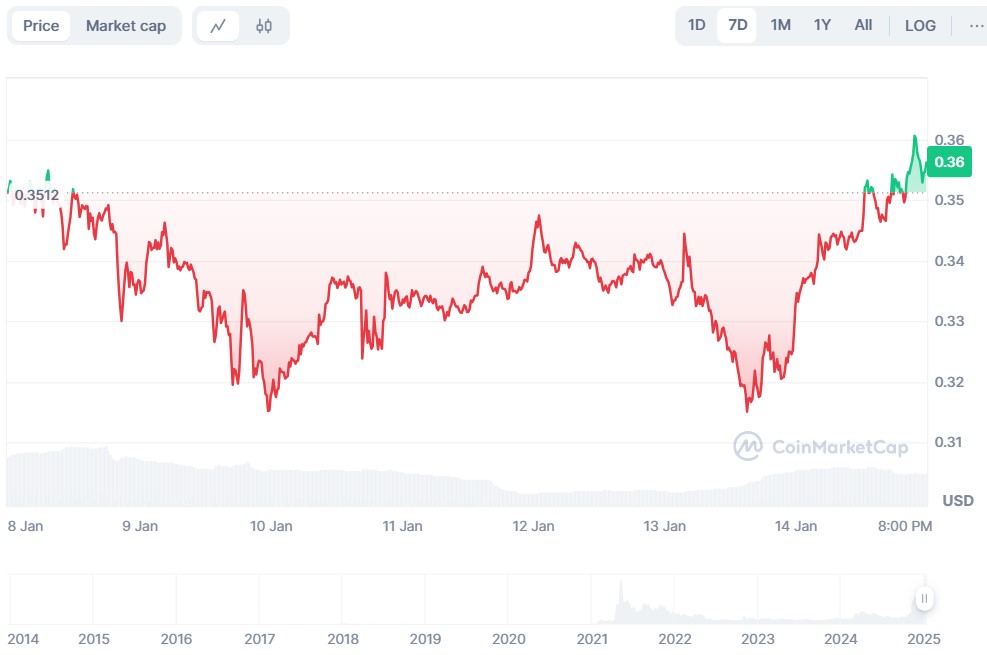The image size is (987, 655).
Task: Choose the 1Y time range
Action: click(822, 25)
